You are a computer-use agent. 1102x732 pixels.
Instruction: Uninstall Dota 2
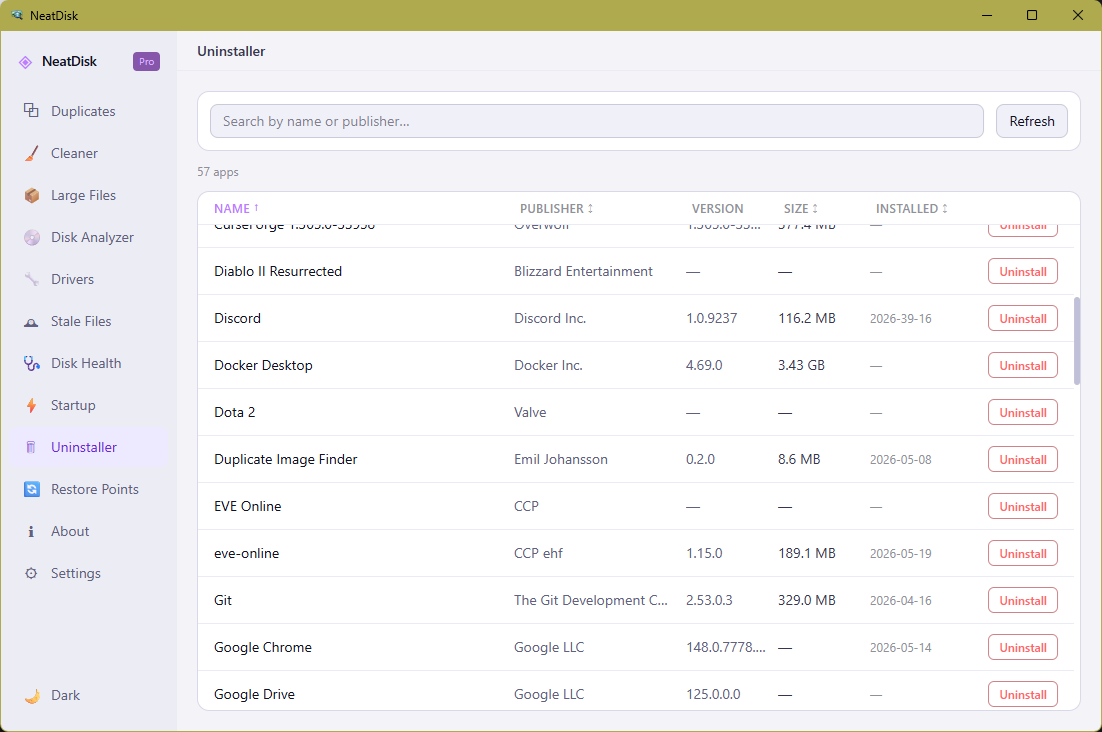pyautogui.click(x=1023, y=413)
